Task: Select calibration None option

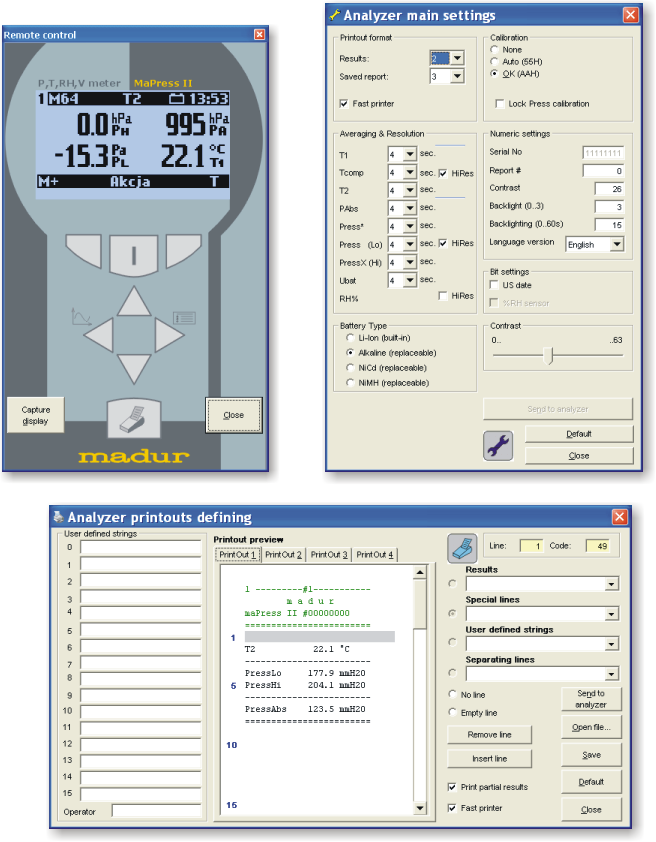Action: pos(494,49)
